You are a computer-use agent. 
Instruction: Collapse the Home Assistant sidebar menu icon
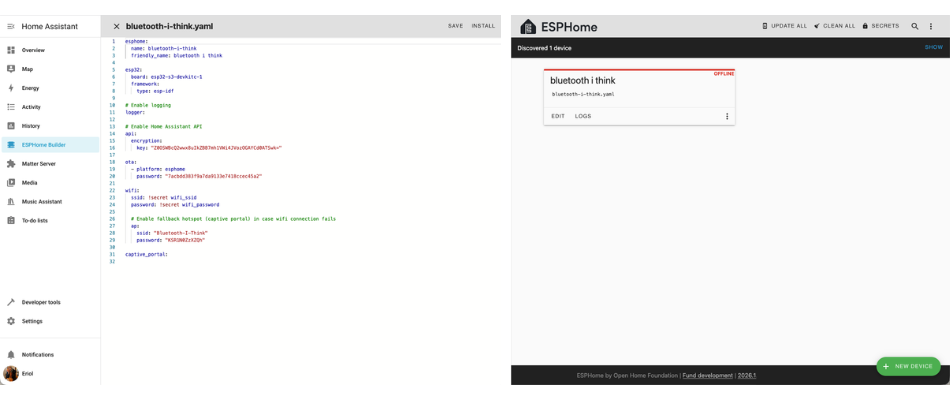click(10, 27)
